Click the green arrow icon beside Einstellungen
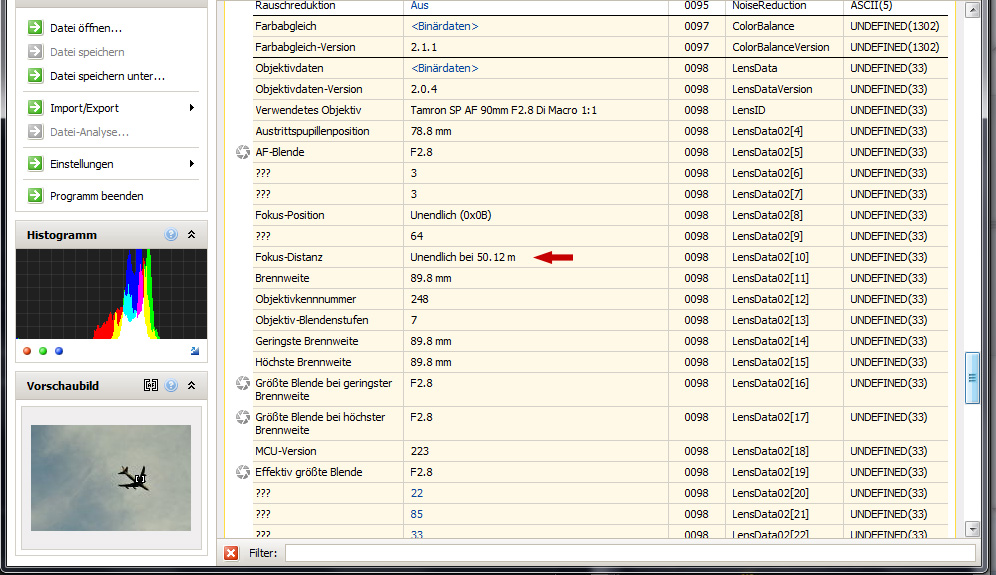 click(x=35, y=163)
